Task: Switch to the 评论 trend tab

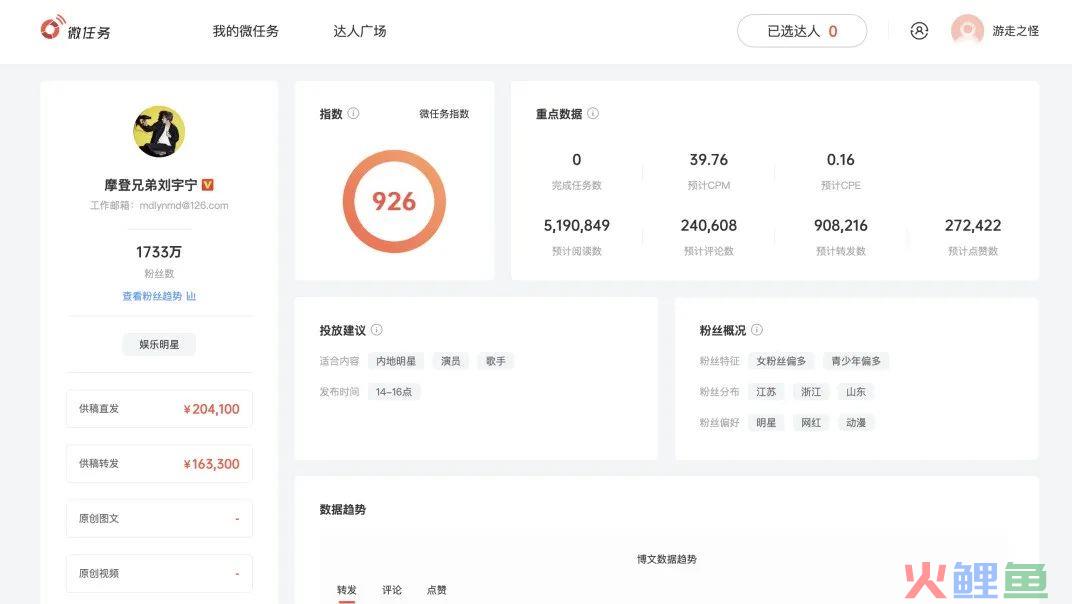Action: [392, 590]
